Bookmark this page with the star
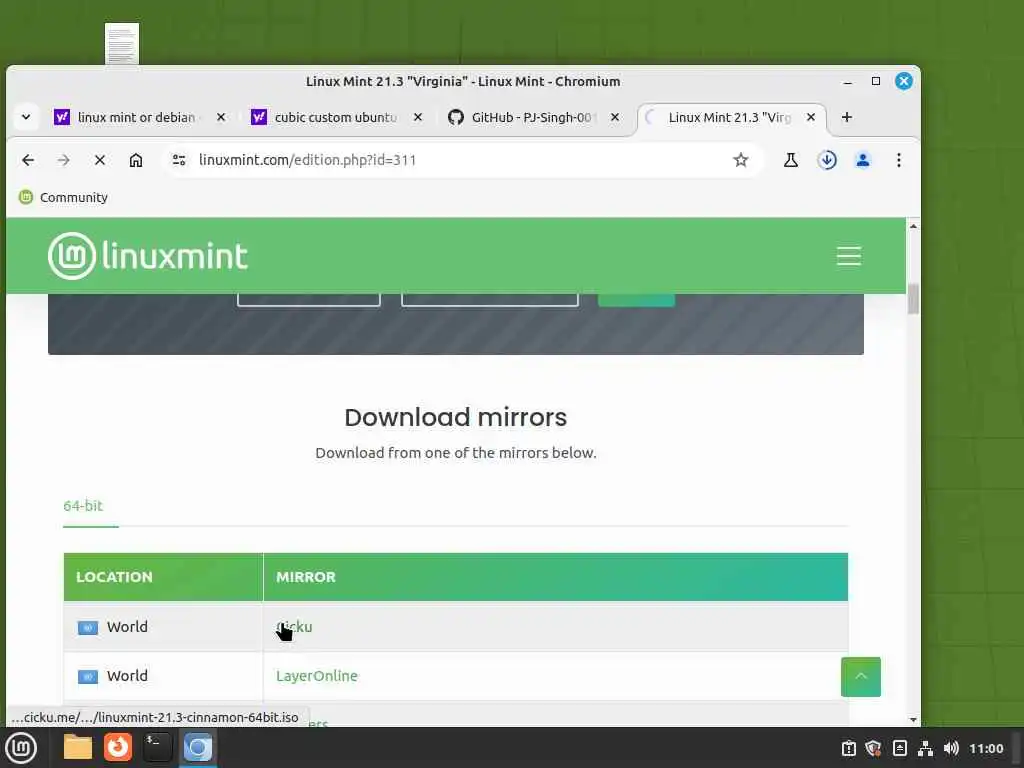Screen dimensions: 1024x768 741,160
